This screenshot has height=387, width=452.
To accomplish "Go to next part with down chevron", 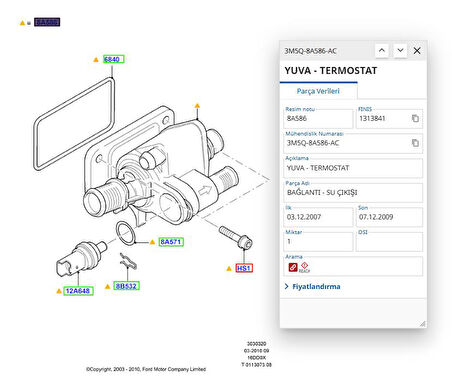I will (x=400, y=51).
